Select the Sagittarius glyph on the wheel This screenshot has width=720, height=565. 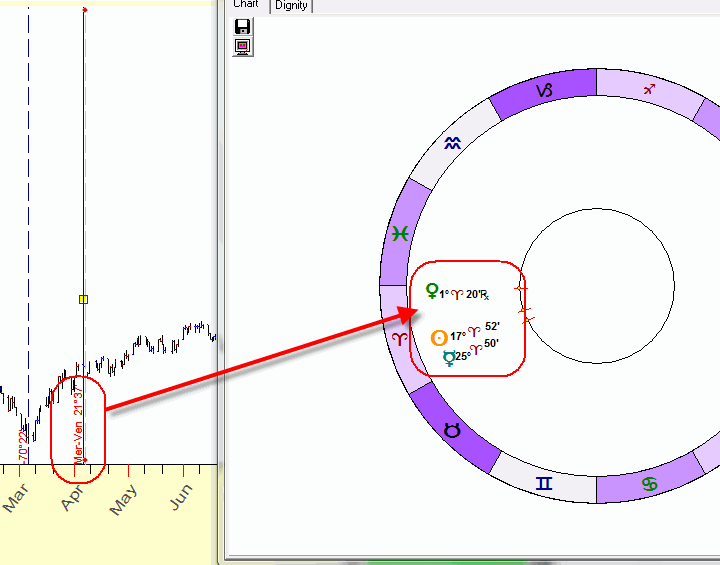[x=649, y=90]
